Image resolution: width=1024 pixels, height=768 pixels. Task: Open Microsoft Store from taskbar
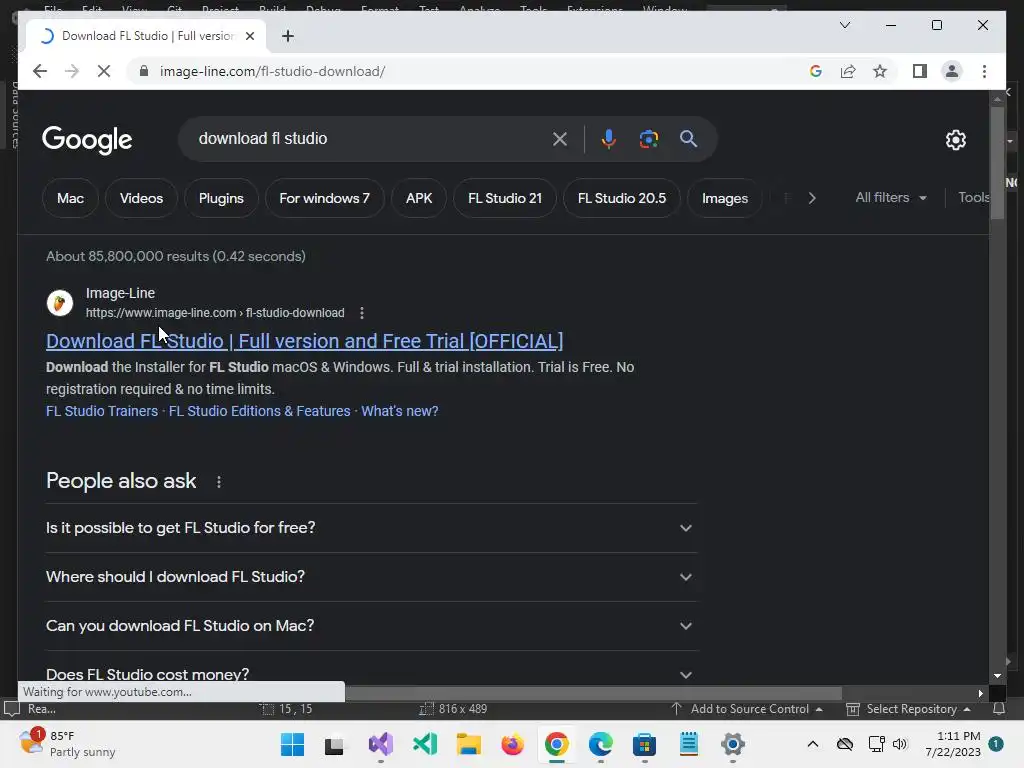pos(645,744)
